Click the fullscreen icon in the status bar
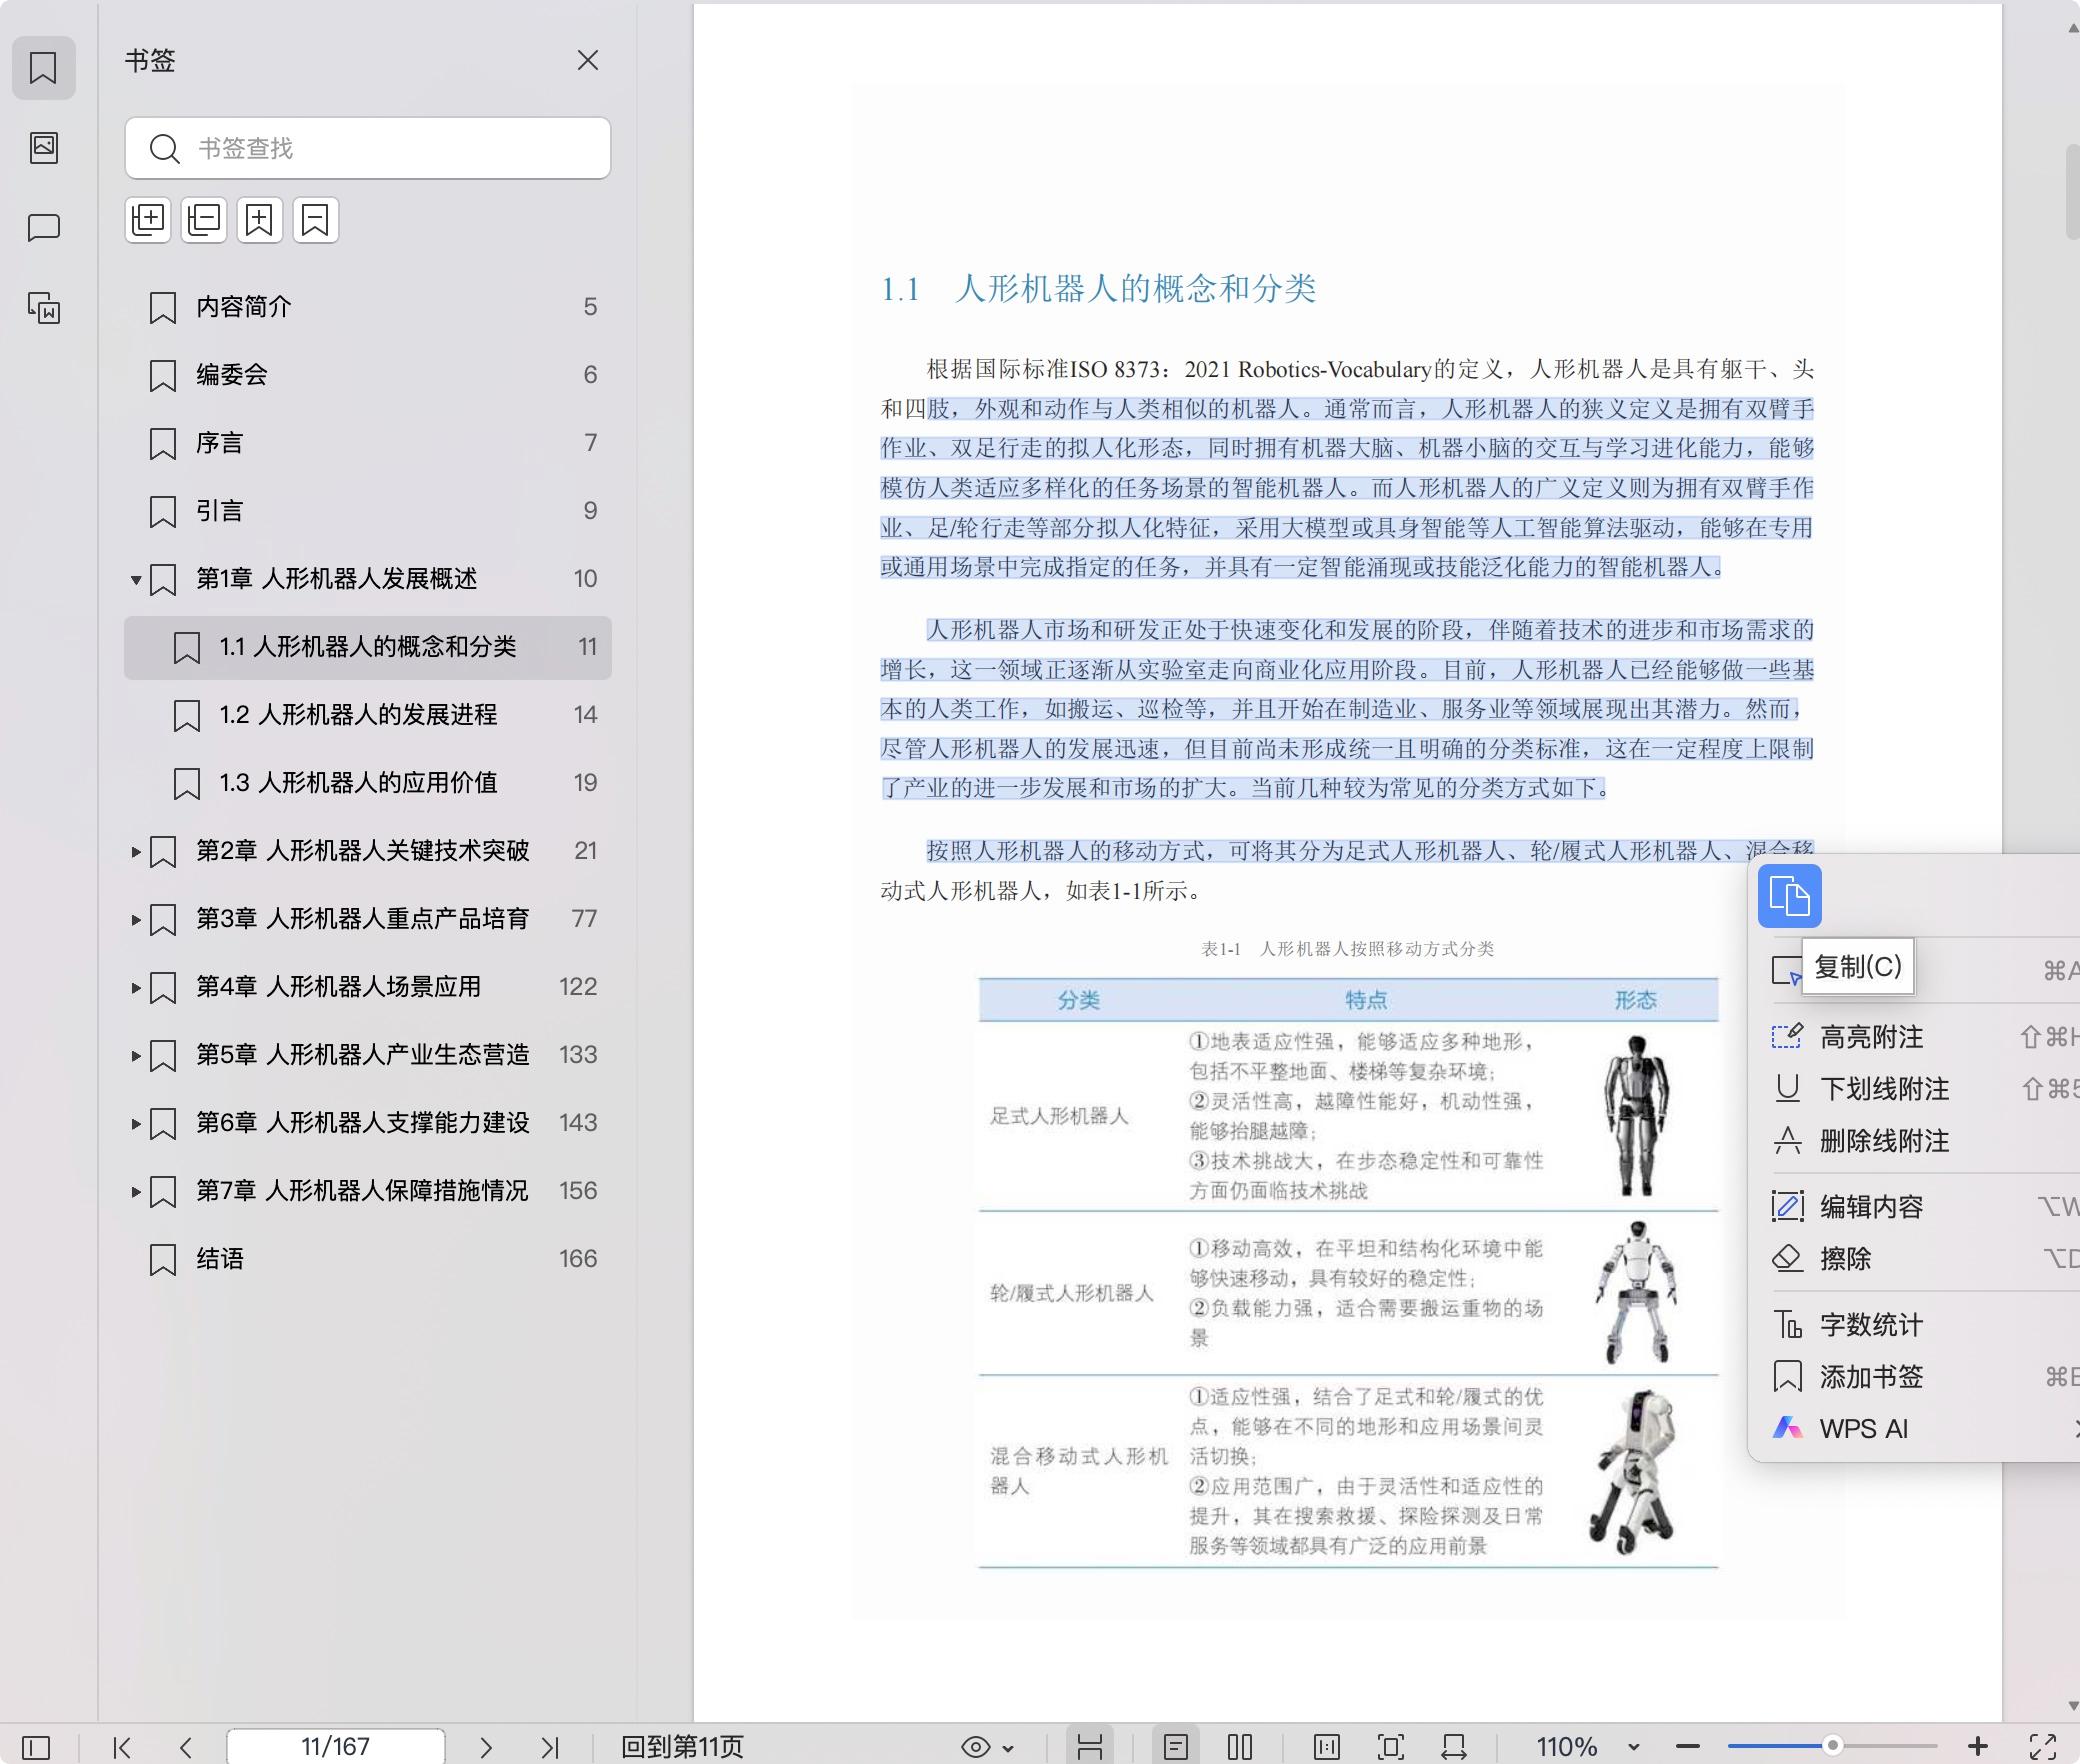The image size is (2080, 1764). pos(1391,1747)
